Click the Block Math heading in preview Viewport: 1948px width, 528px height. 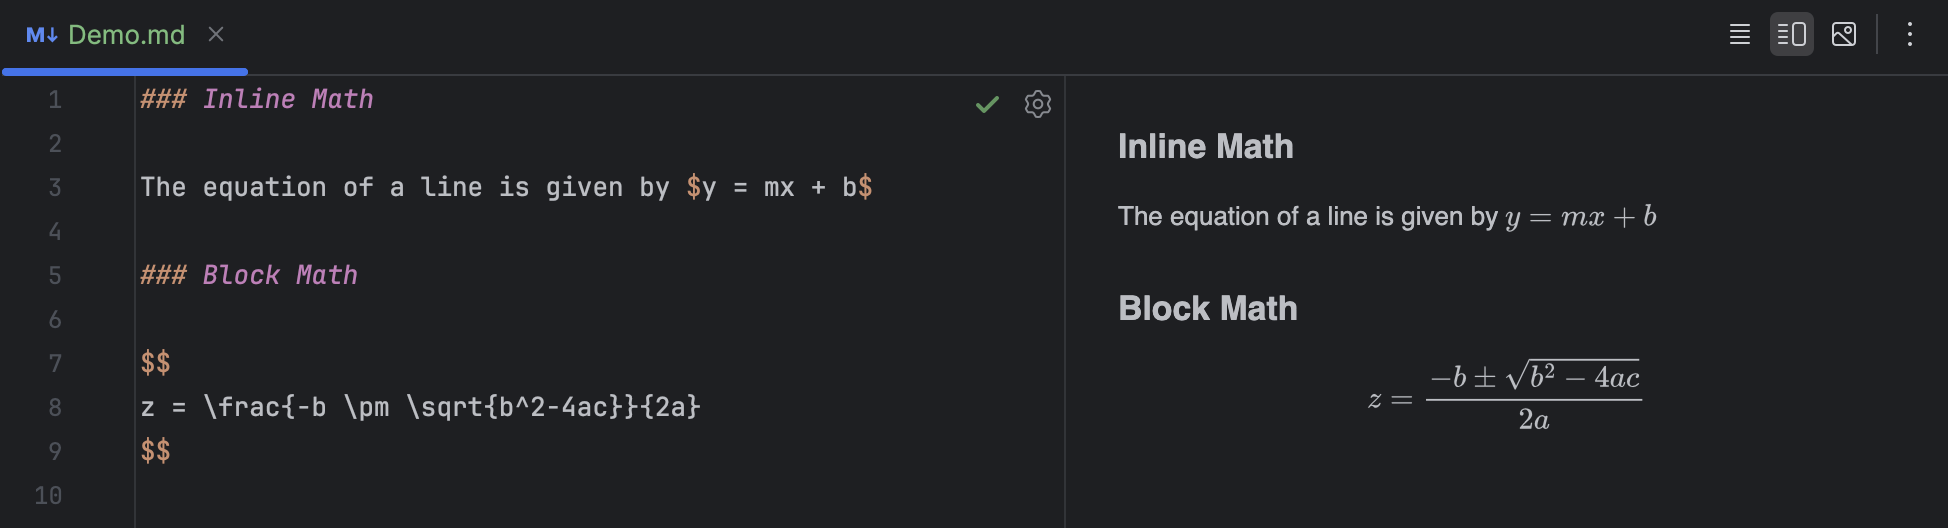coord(1207,309)
